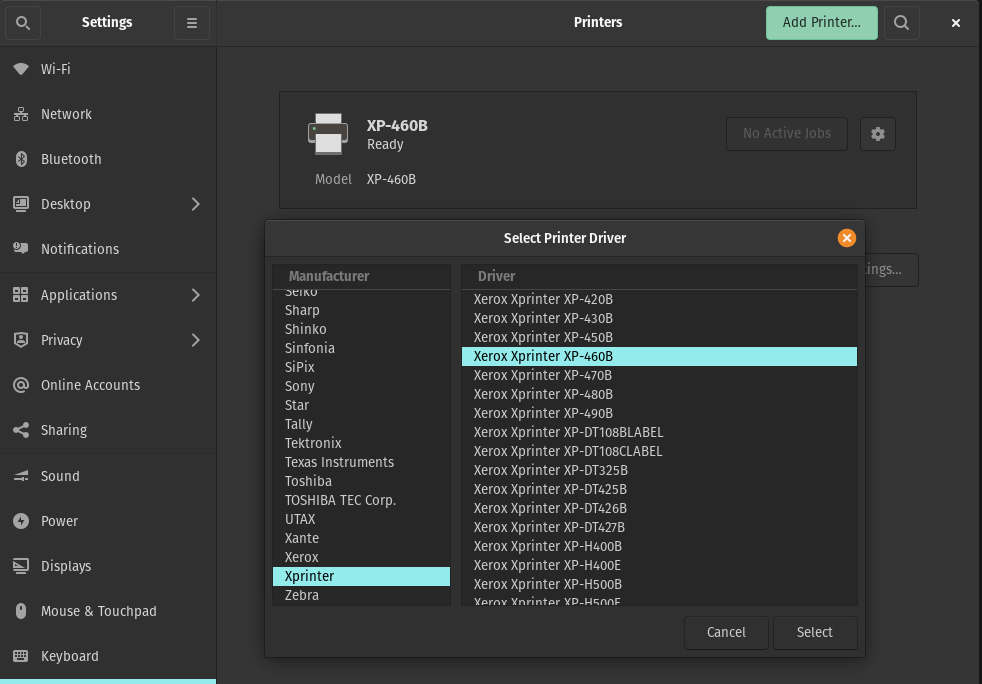
Task: Open the Network settings page
Action: coord(108,114)
